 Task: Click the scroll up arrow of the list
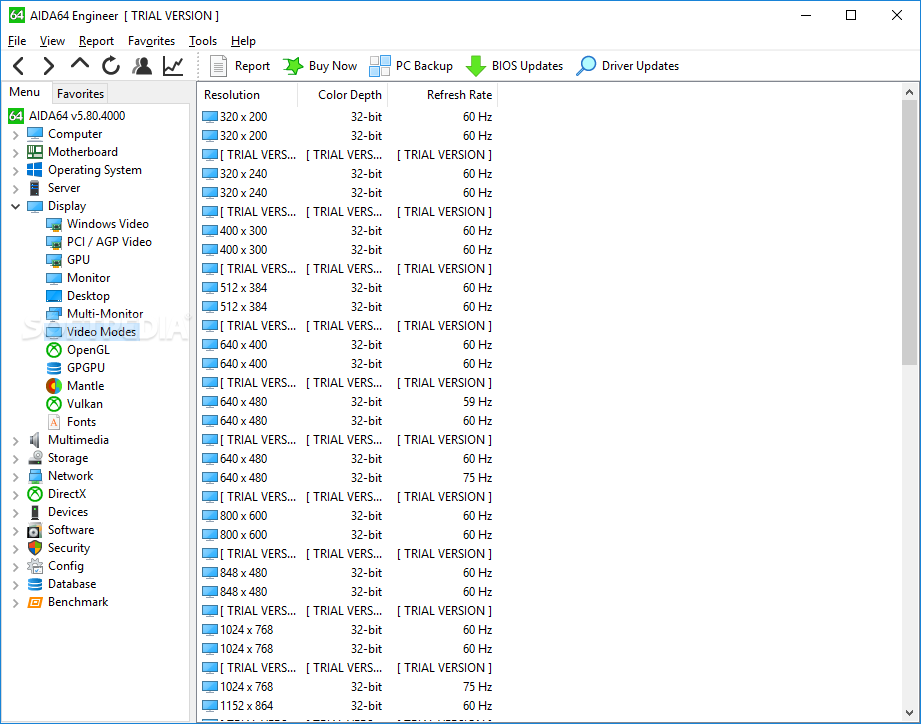[909, 92]
